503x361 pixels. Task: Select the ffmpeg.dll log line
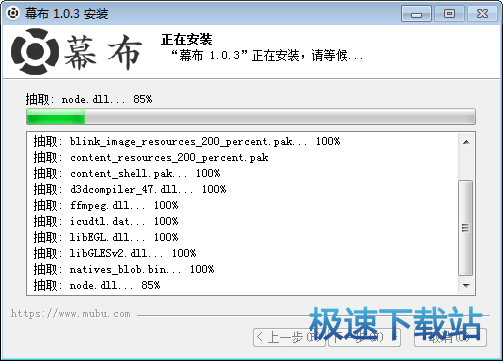click(106, 205)
